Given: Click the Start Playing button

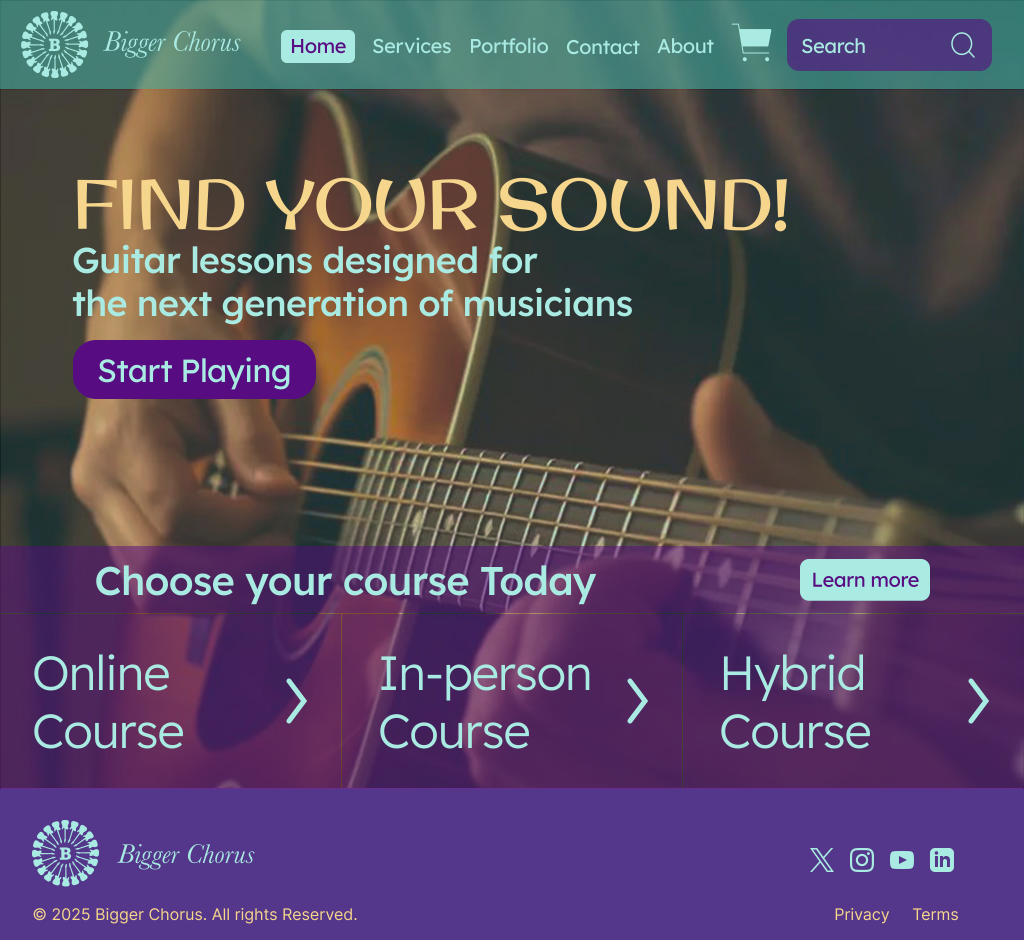Looking at the screenshot, I should [195, 370].
